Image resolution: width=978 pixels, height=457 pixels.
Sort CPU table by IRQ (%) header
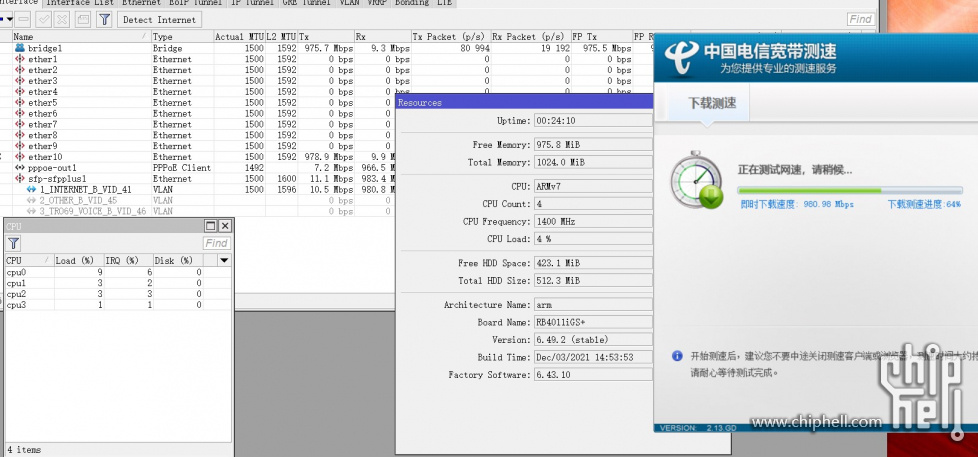(x=128, y=260)
